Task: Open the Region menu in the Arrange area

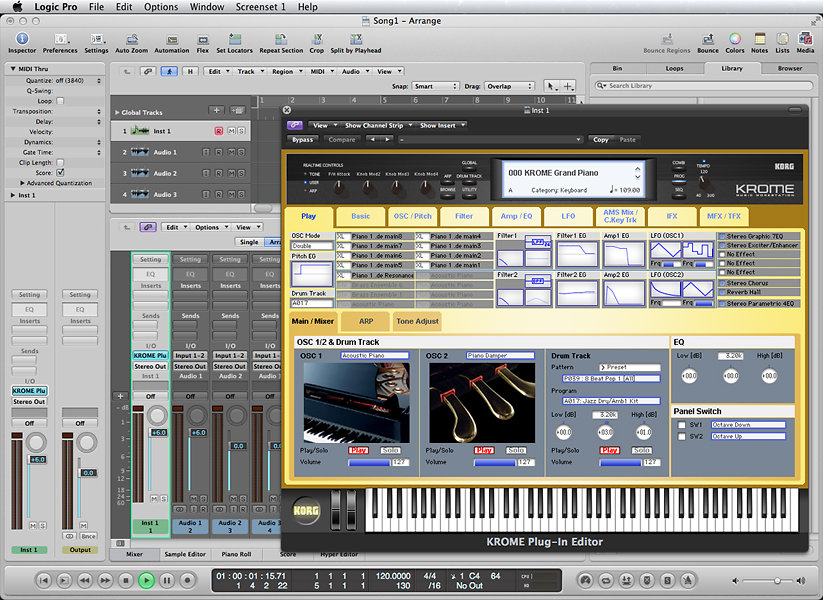Action: pos(287,71)
